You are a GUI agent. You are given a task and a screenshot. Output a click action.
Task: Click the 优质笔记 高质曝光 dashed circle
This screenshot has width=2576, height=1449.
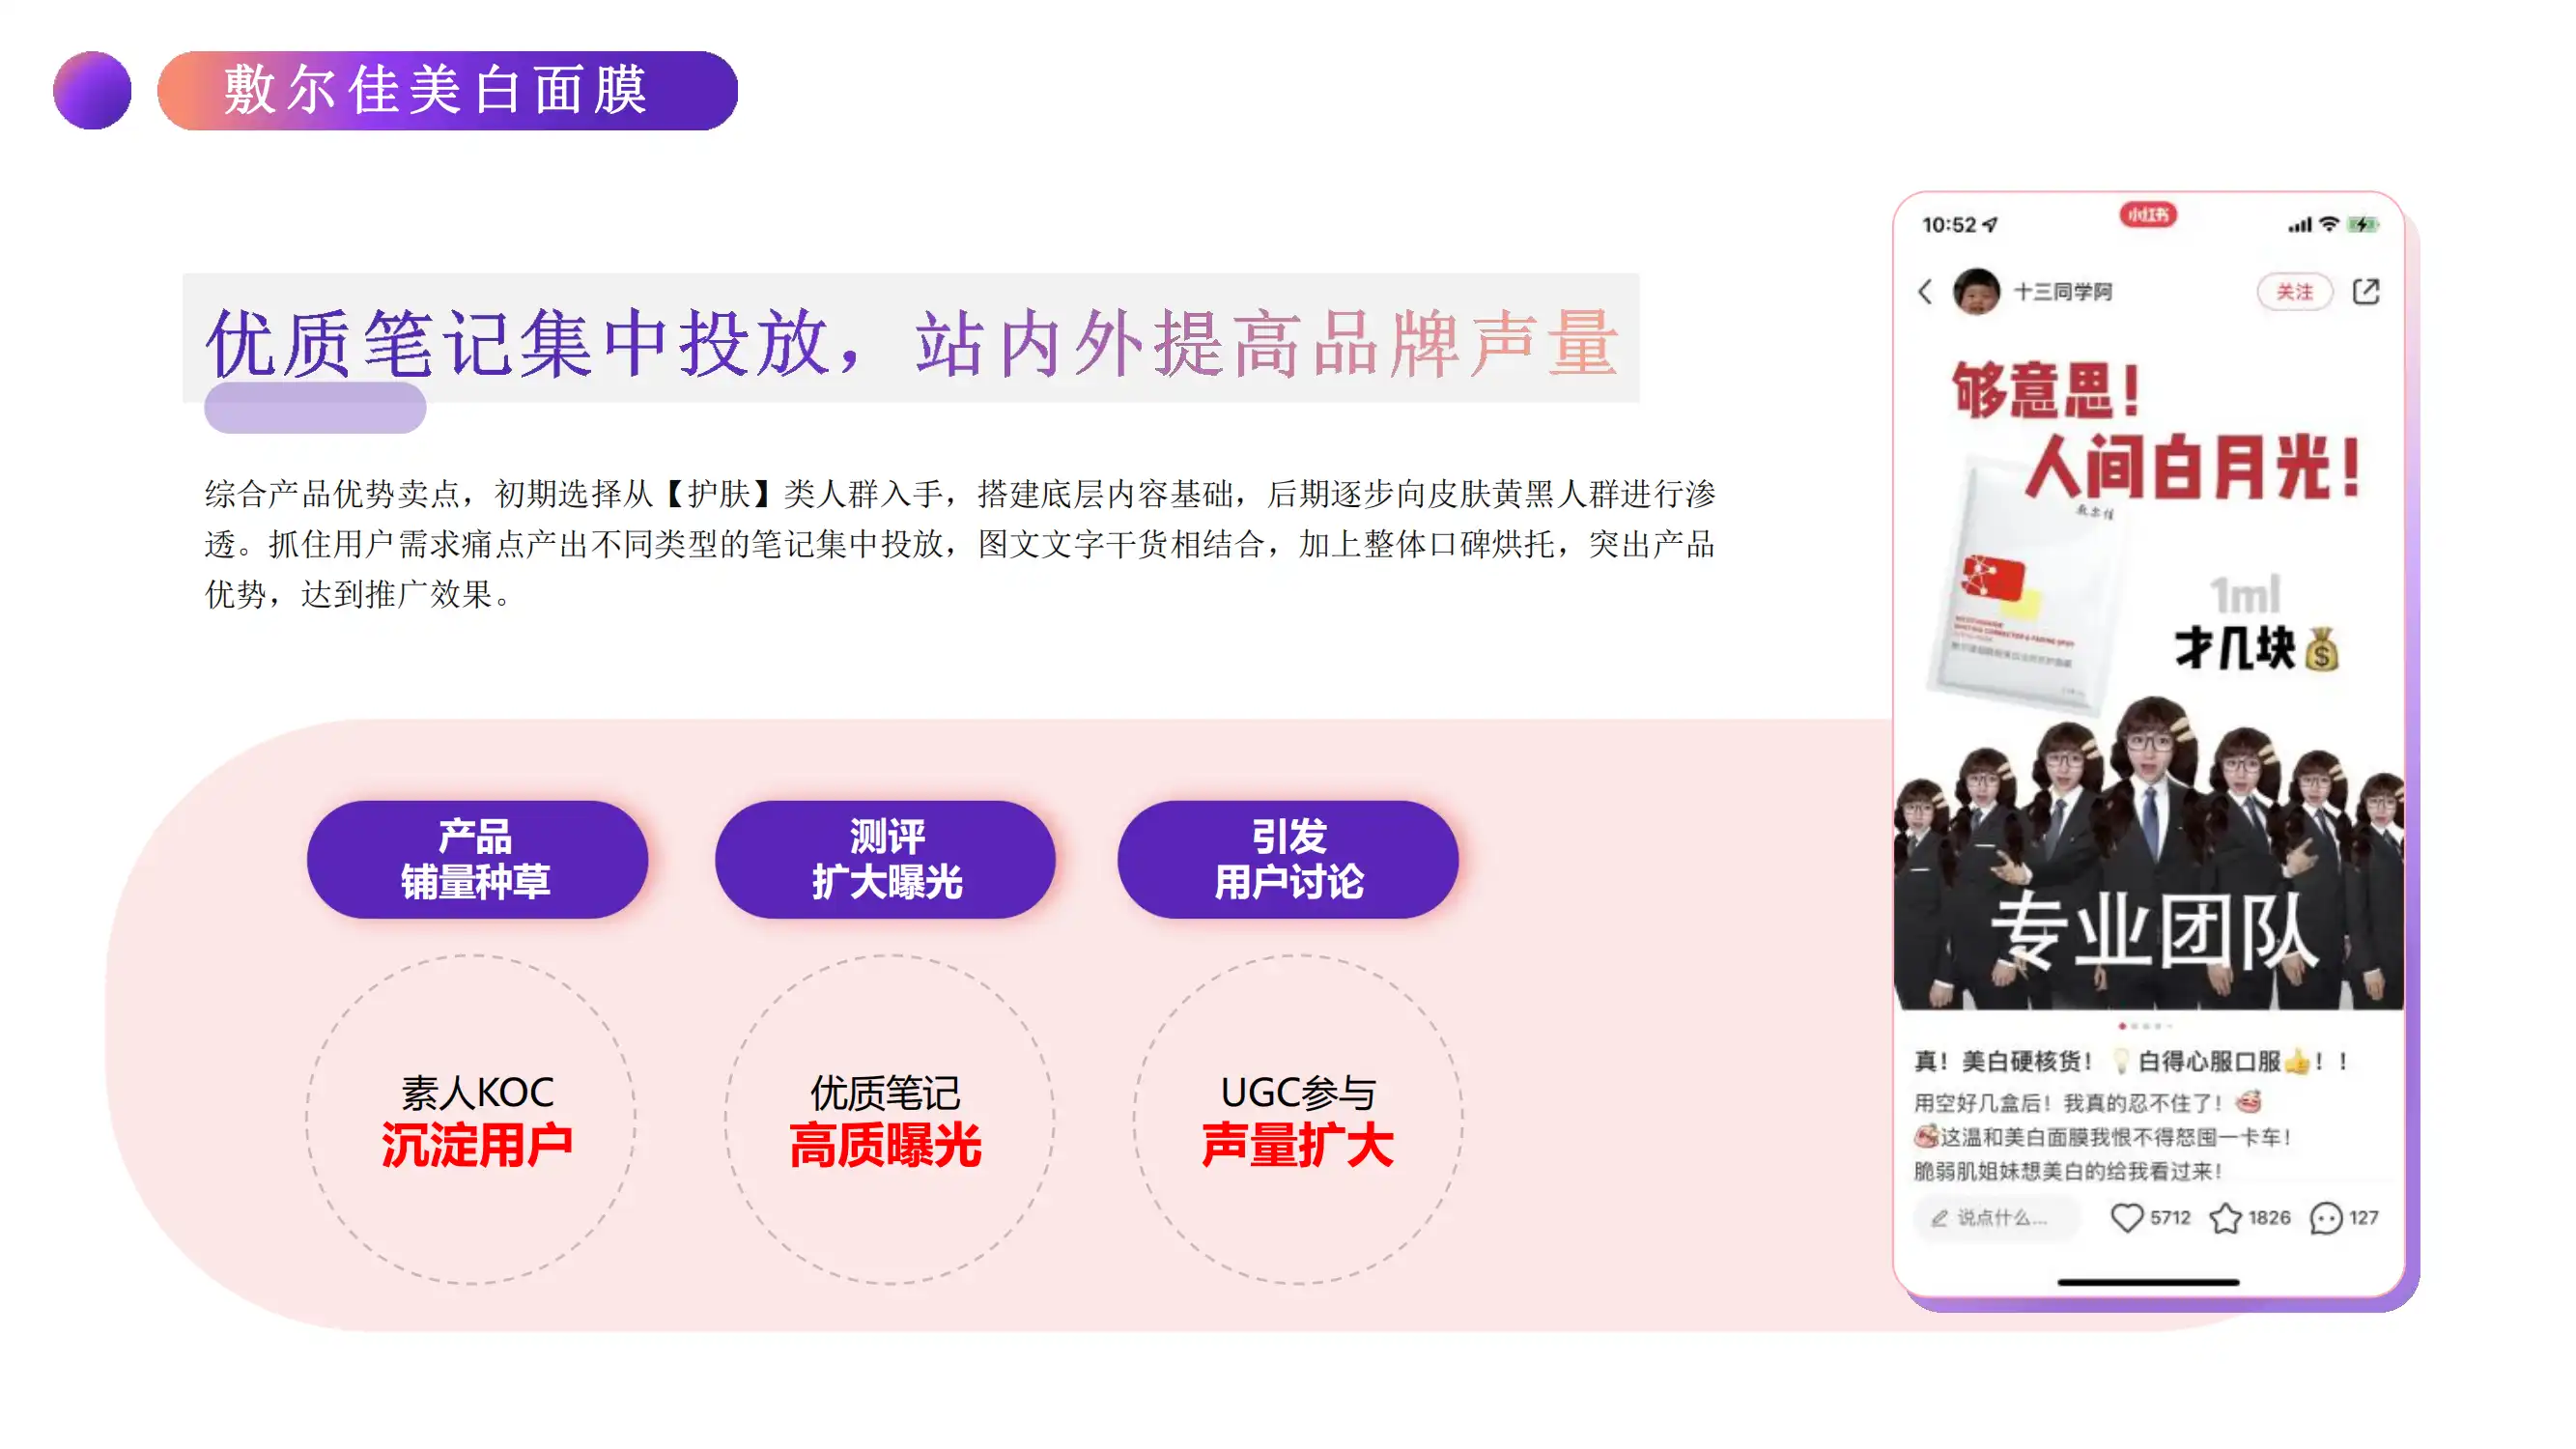(889, 1119)
